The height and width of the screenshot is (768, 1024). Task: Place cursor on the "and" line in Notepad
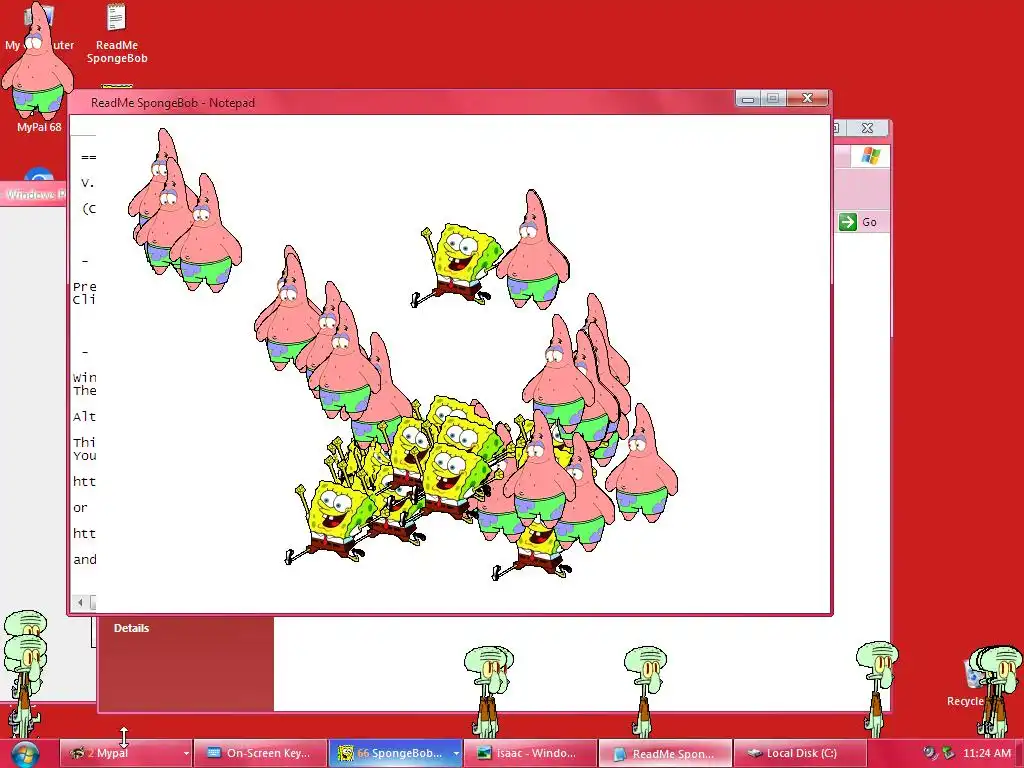[x=85, y=560]
